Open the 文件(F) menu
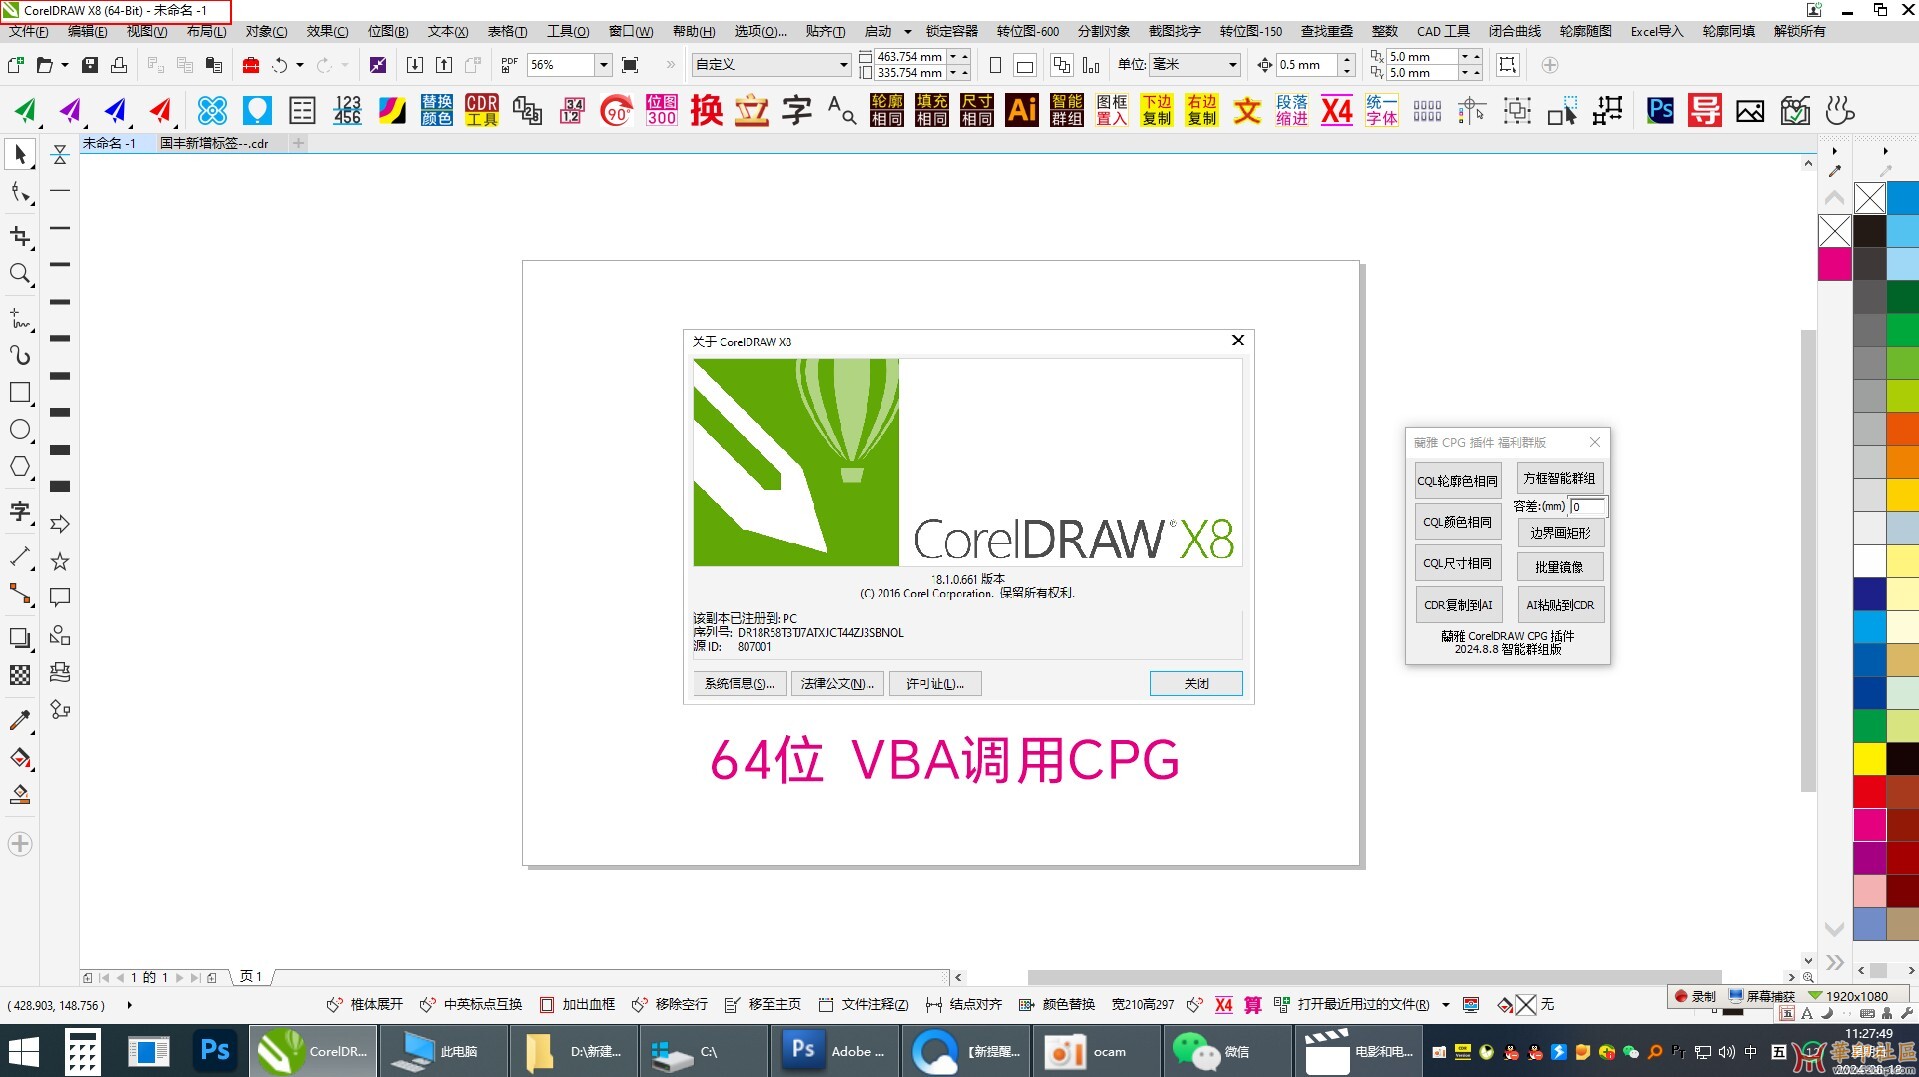The height and width of the screenshot is (1077, 1919). [29, 32]
